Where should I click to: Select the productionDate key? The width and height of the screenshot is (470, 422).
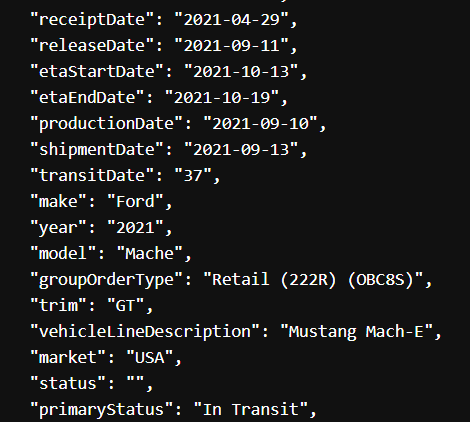[x=111, y=125]
